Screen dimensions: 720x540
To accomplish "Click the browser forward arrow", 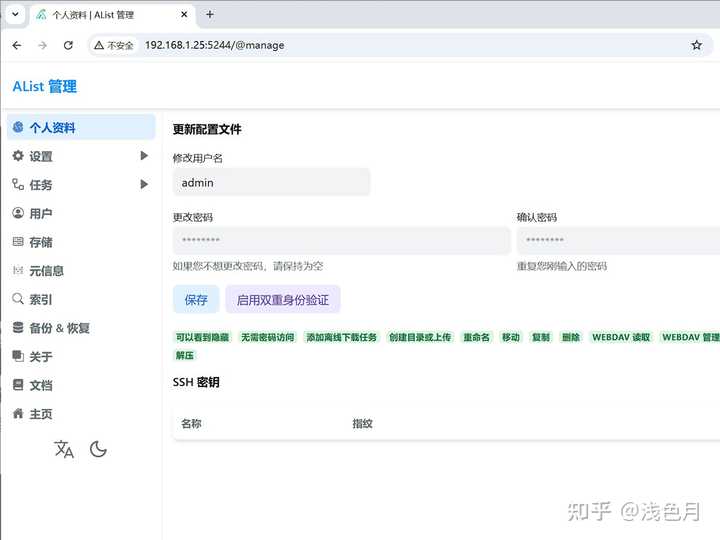I will [43, 45].
